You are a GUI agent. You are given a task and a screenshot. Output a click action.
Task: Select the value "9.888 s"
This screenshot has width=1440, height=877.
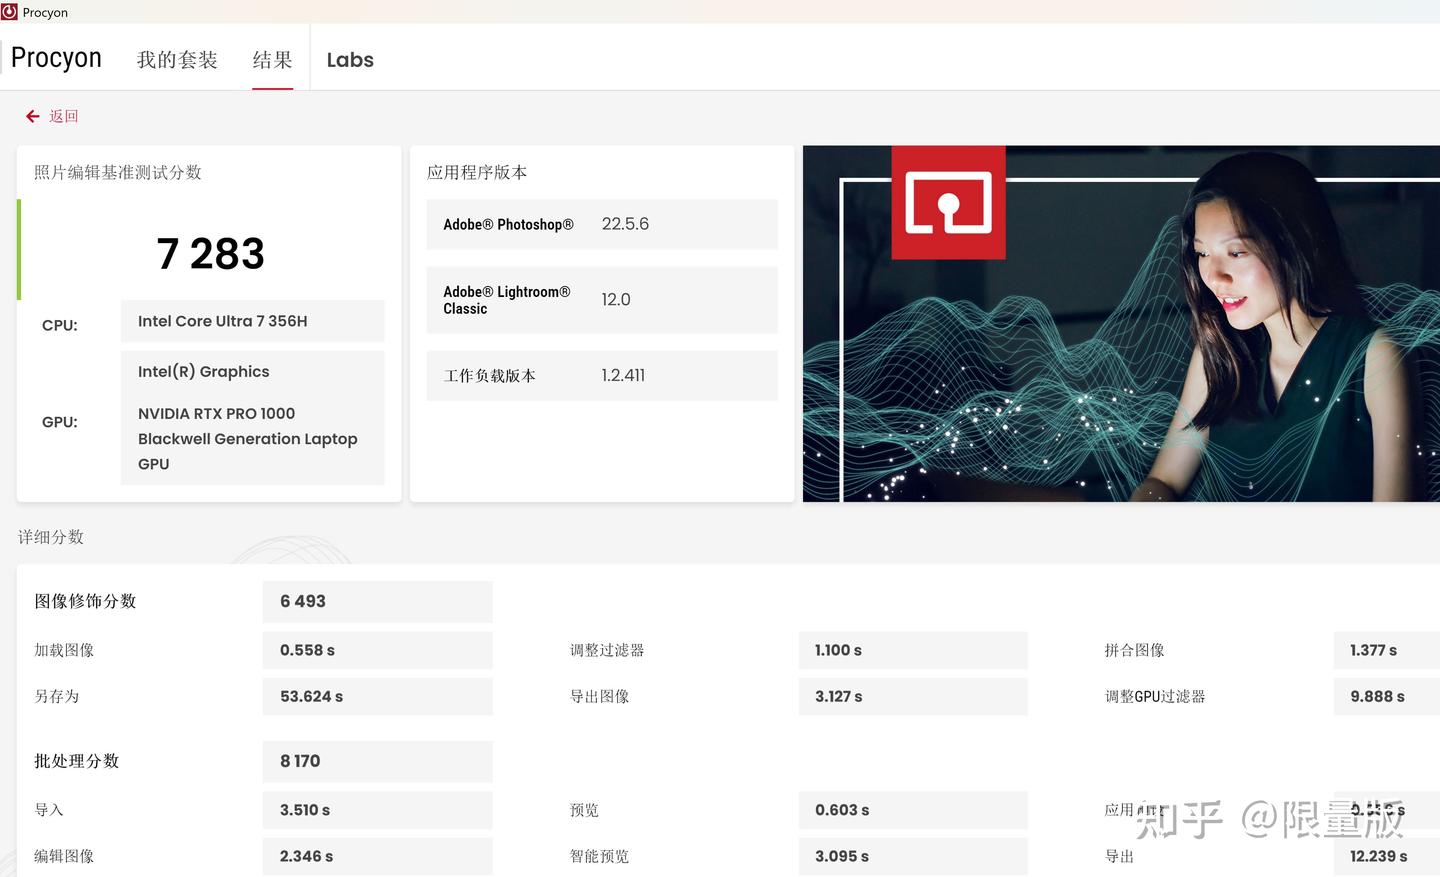click(x=1377, y=696)
